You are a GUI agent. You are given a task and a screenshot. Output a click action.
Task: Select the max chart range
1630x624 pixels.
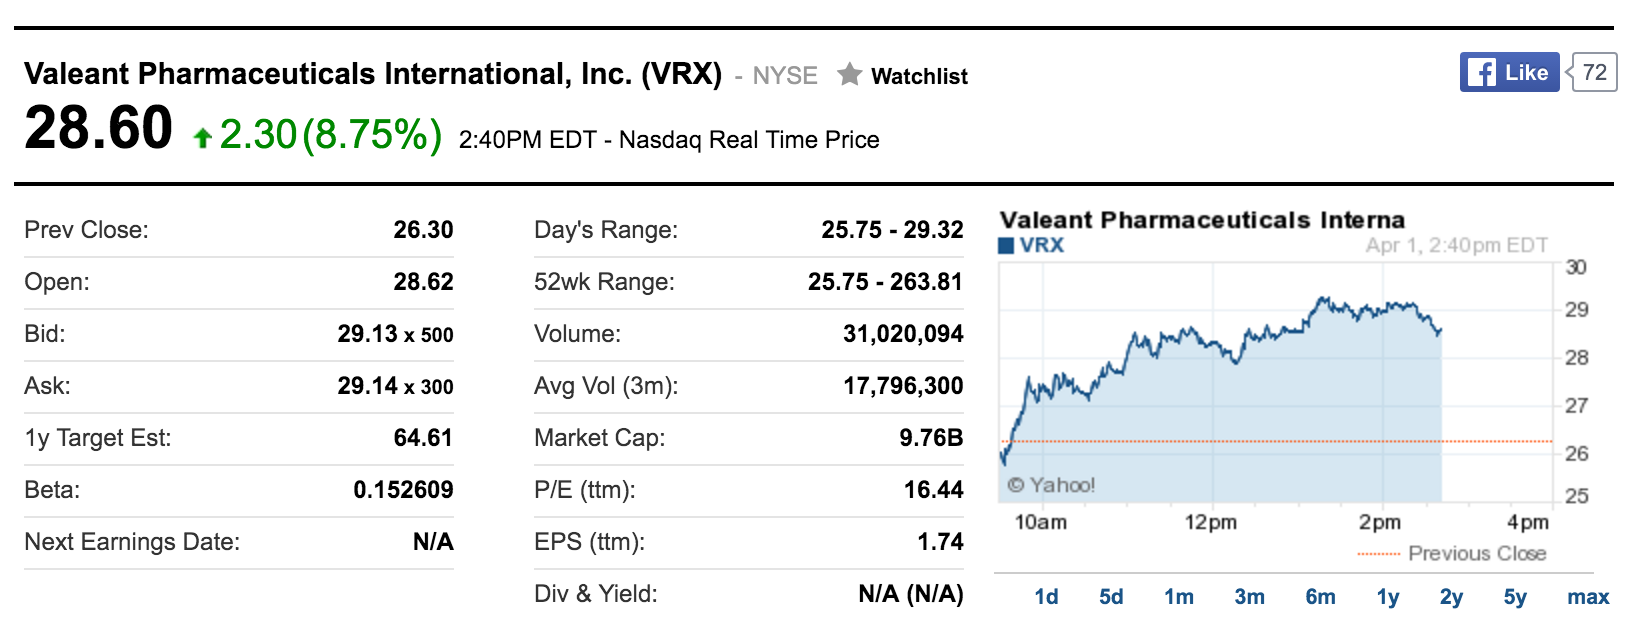point(1588,597)
